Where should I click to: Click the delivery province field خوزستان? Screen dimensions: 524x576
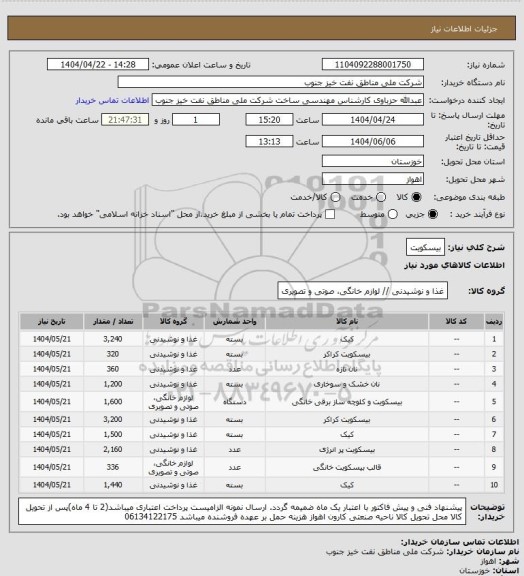(x=373, y=161)
